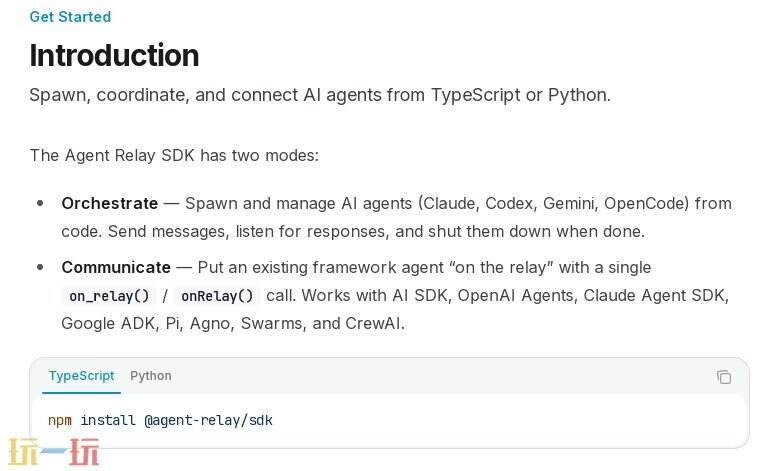Click the @agent-relay/sdk package name

click(208, 420)
